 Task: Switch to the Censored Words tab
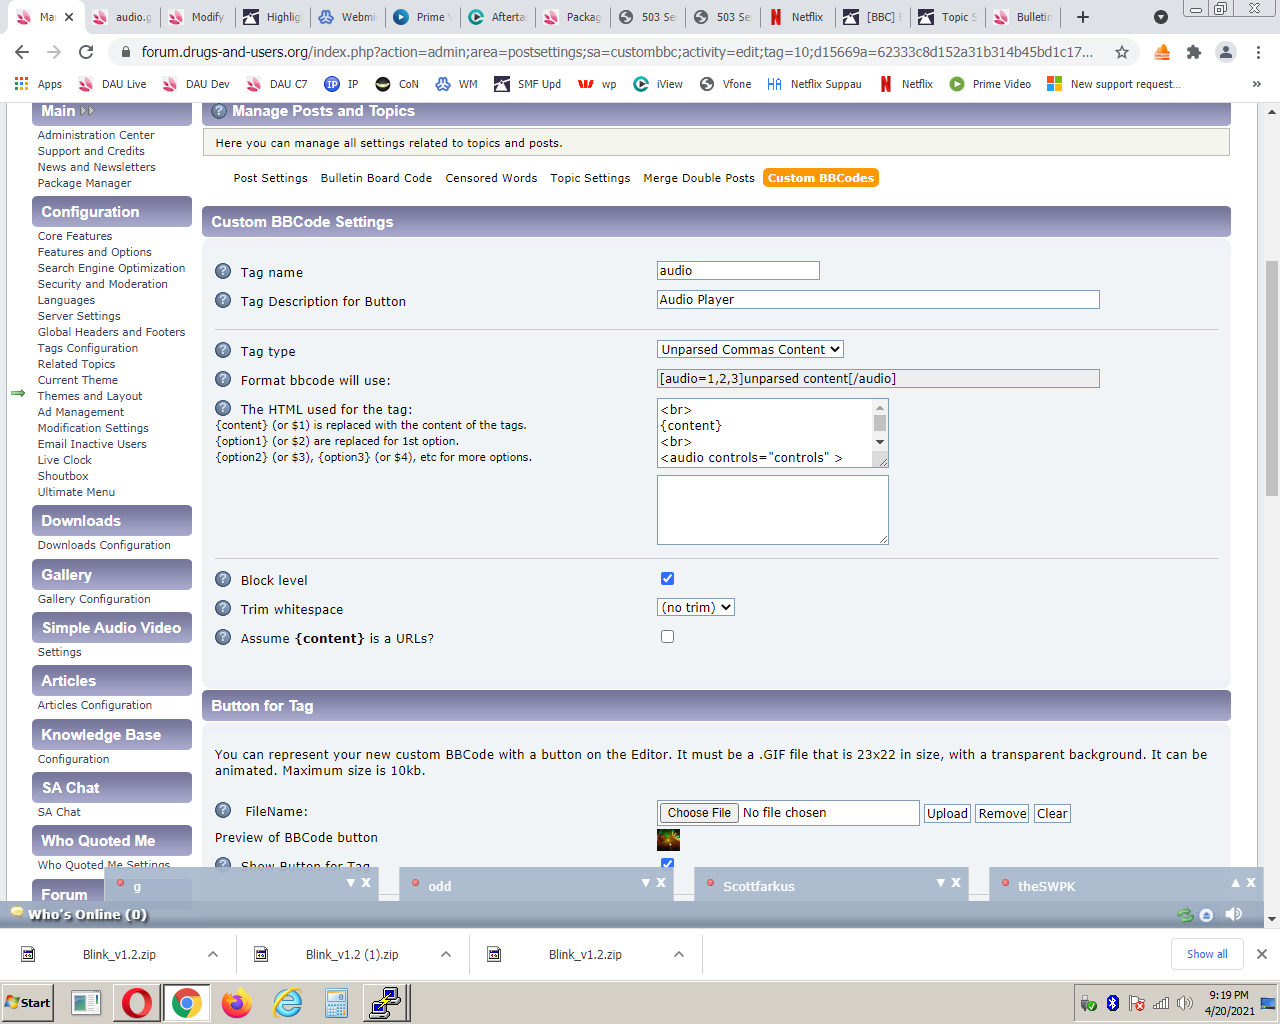491,178
